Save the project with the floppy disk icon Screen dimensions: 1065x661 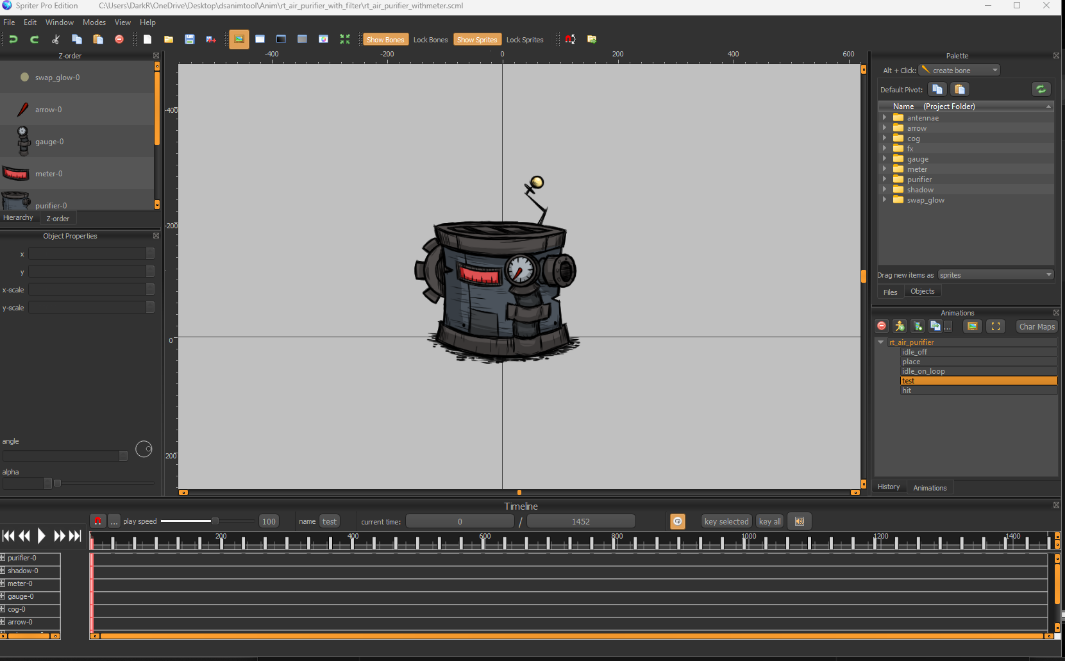coord(189,39)
